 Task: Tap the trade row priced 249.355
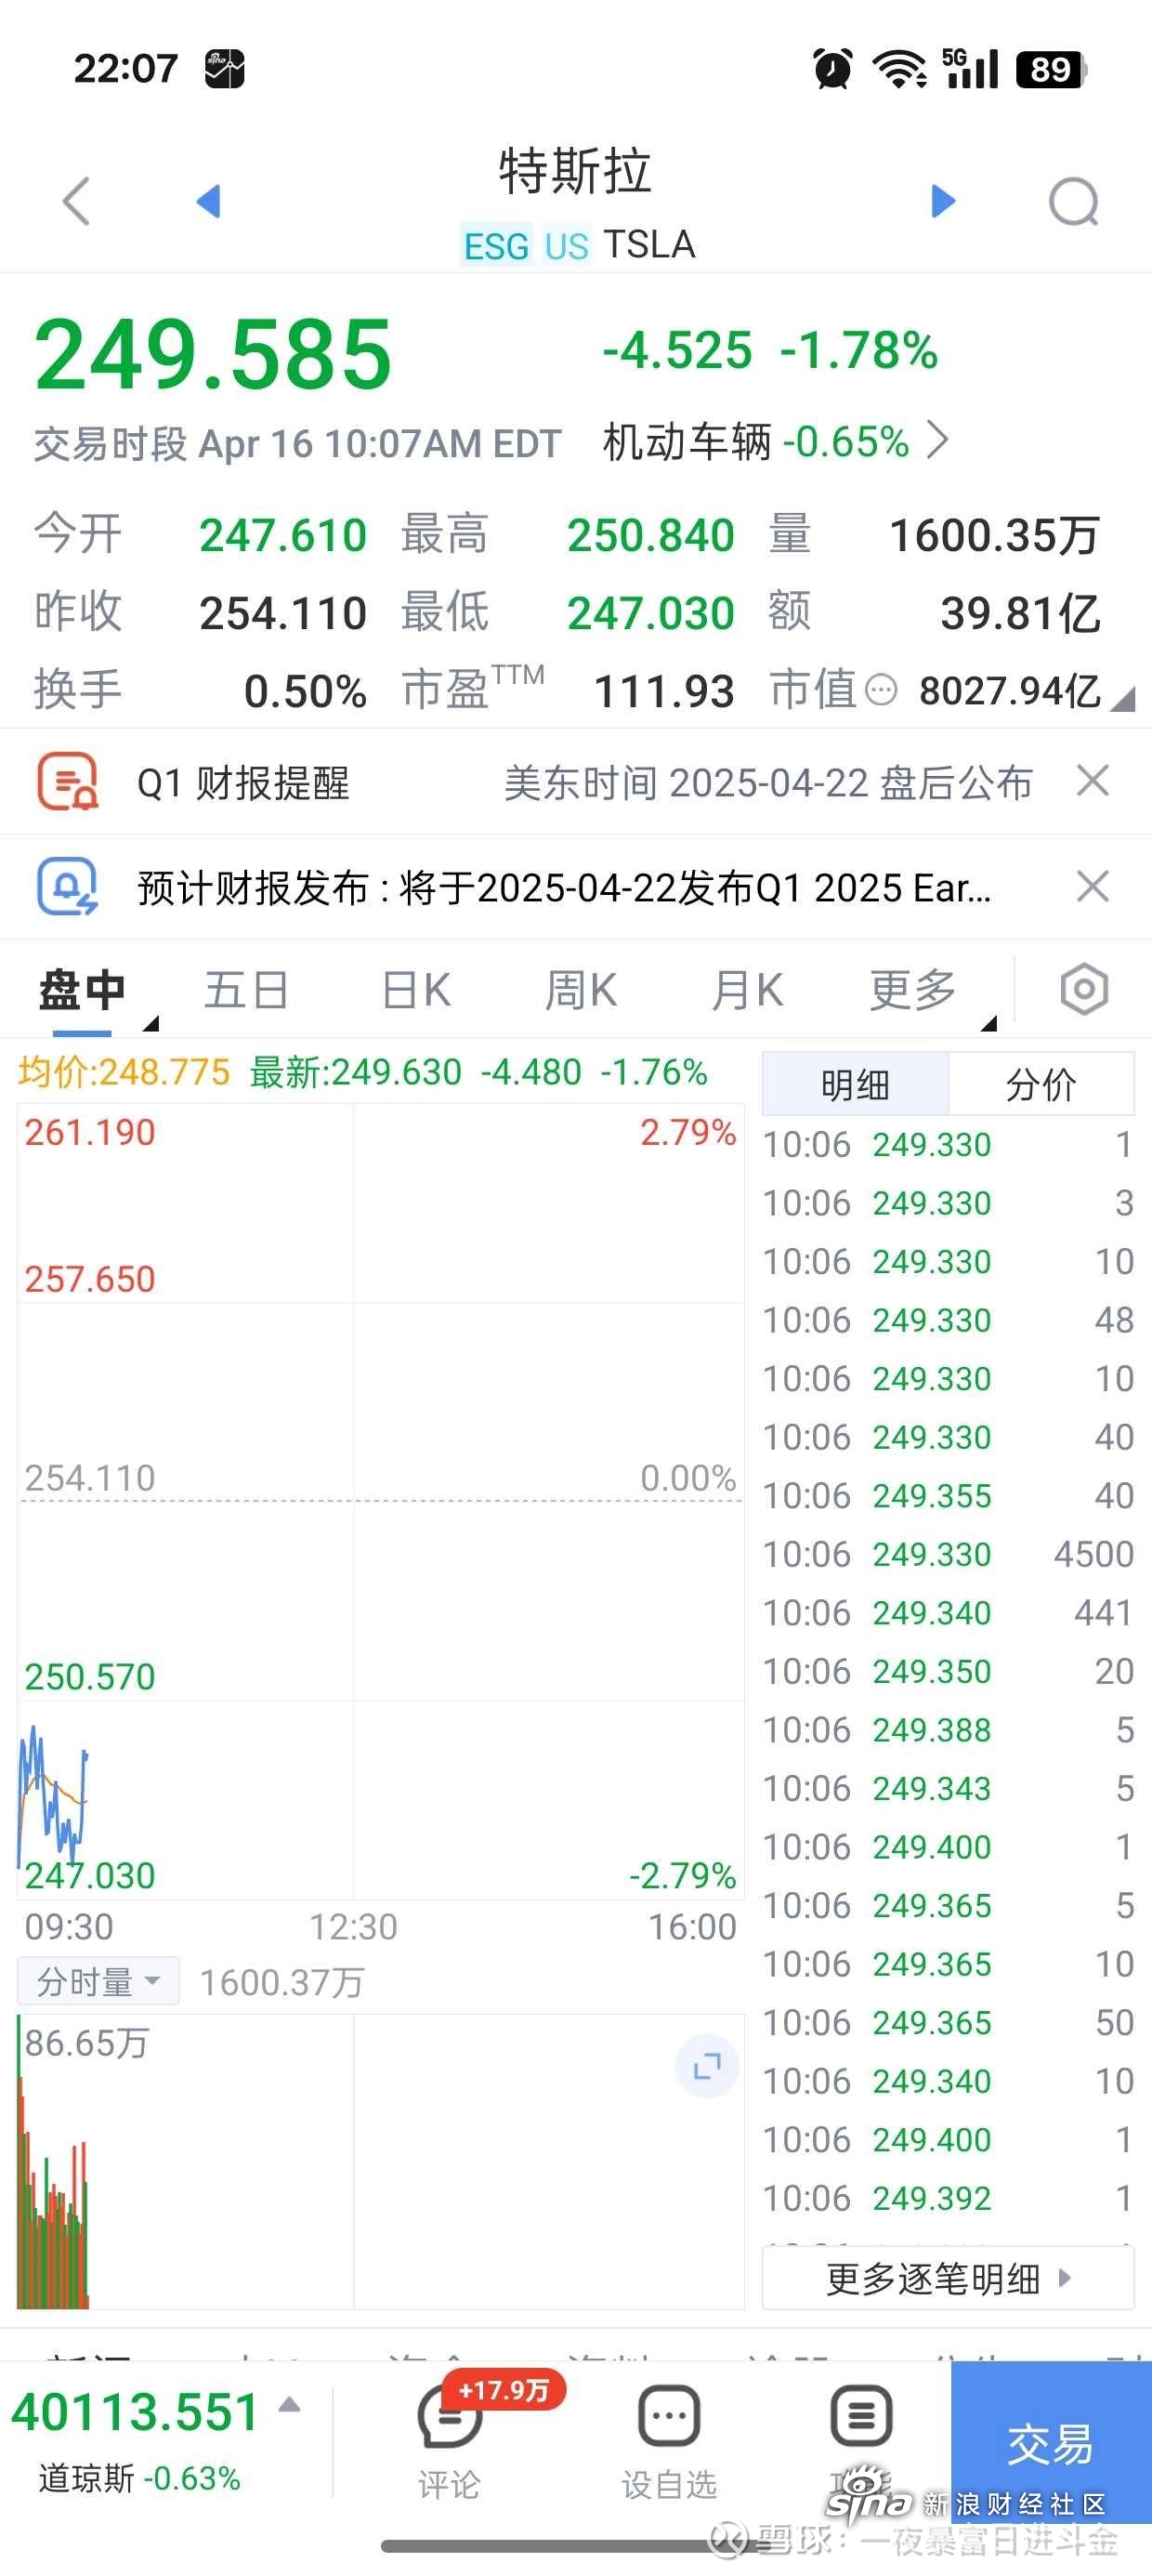948,1495
